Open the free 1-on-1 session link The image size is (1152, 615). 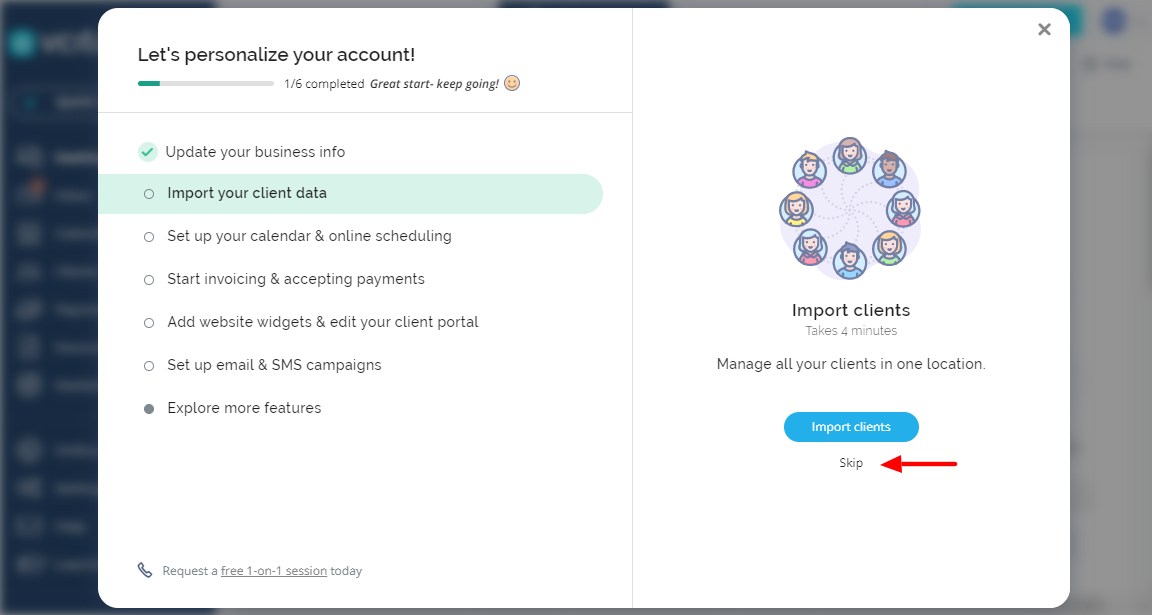[274, 571]
